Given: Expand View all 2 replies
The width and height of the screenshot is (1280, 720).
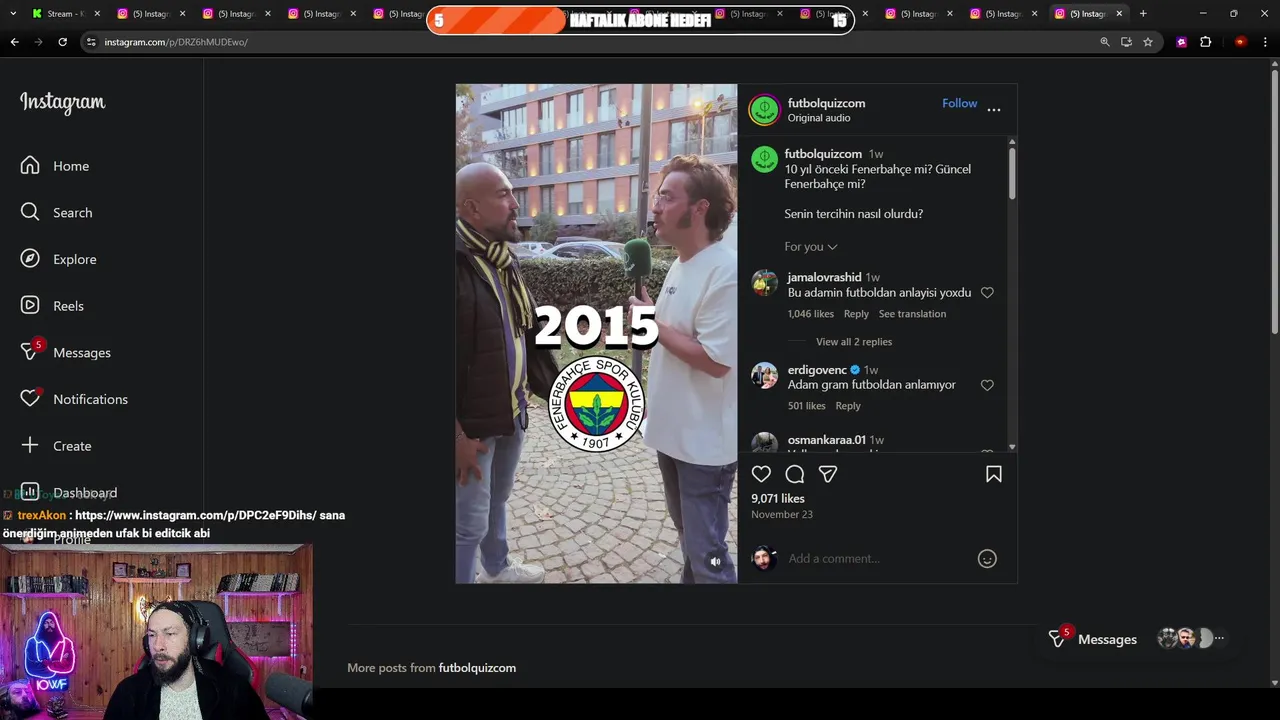Looking at the screenshot, I should pos(854,342).
